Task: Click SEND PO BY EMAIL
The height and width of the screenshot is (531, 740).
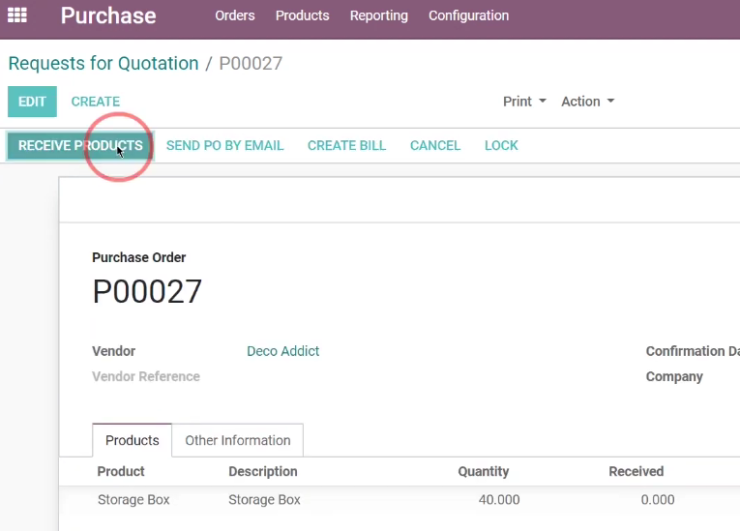Action: point(225,145)
